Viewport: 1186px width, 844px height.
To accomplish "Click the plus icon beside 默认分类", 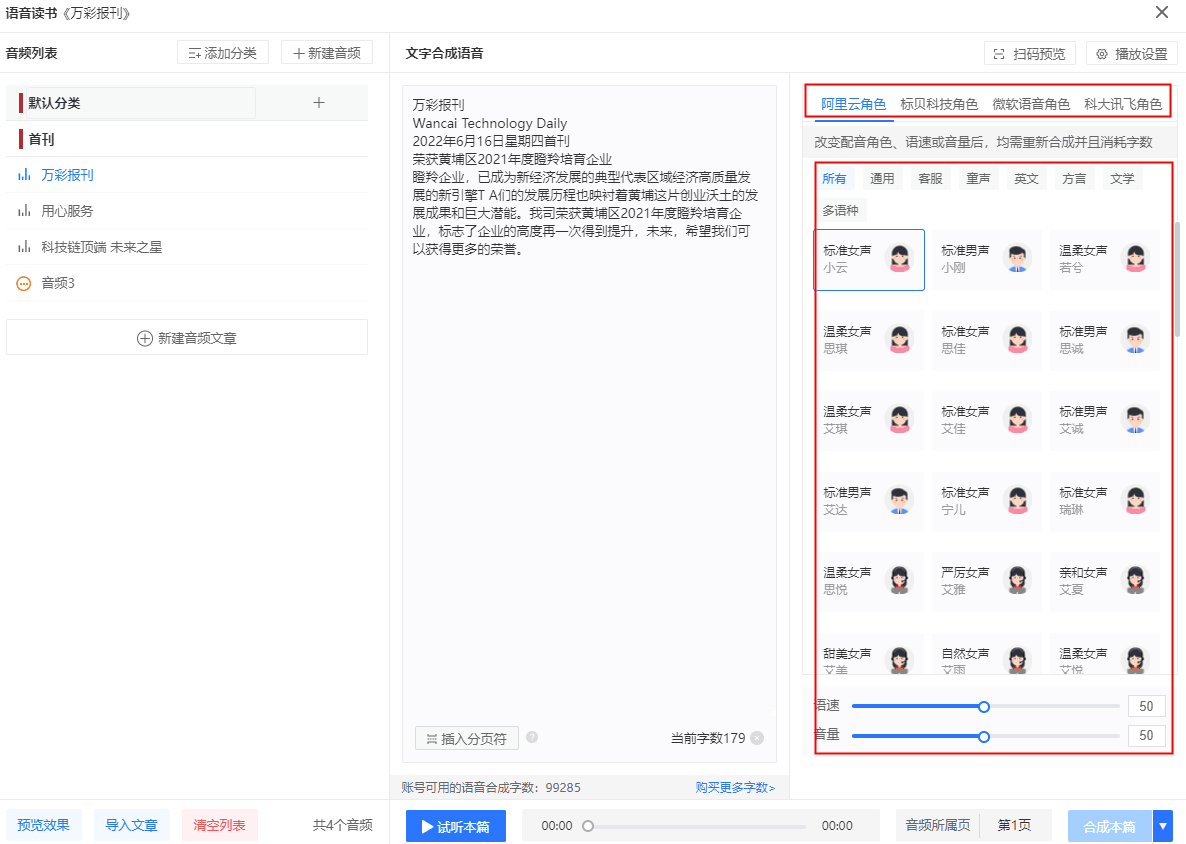I will tap(318, 103).
